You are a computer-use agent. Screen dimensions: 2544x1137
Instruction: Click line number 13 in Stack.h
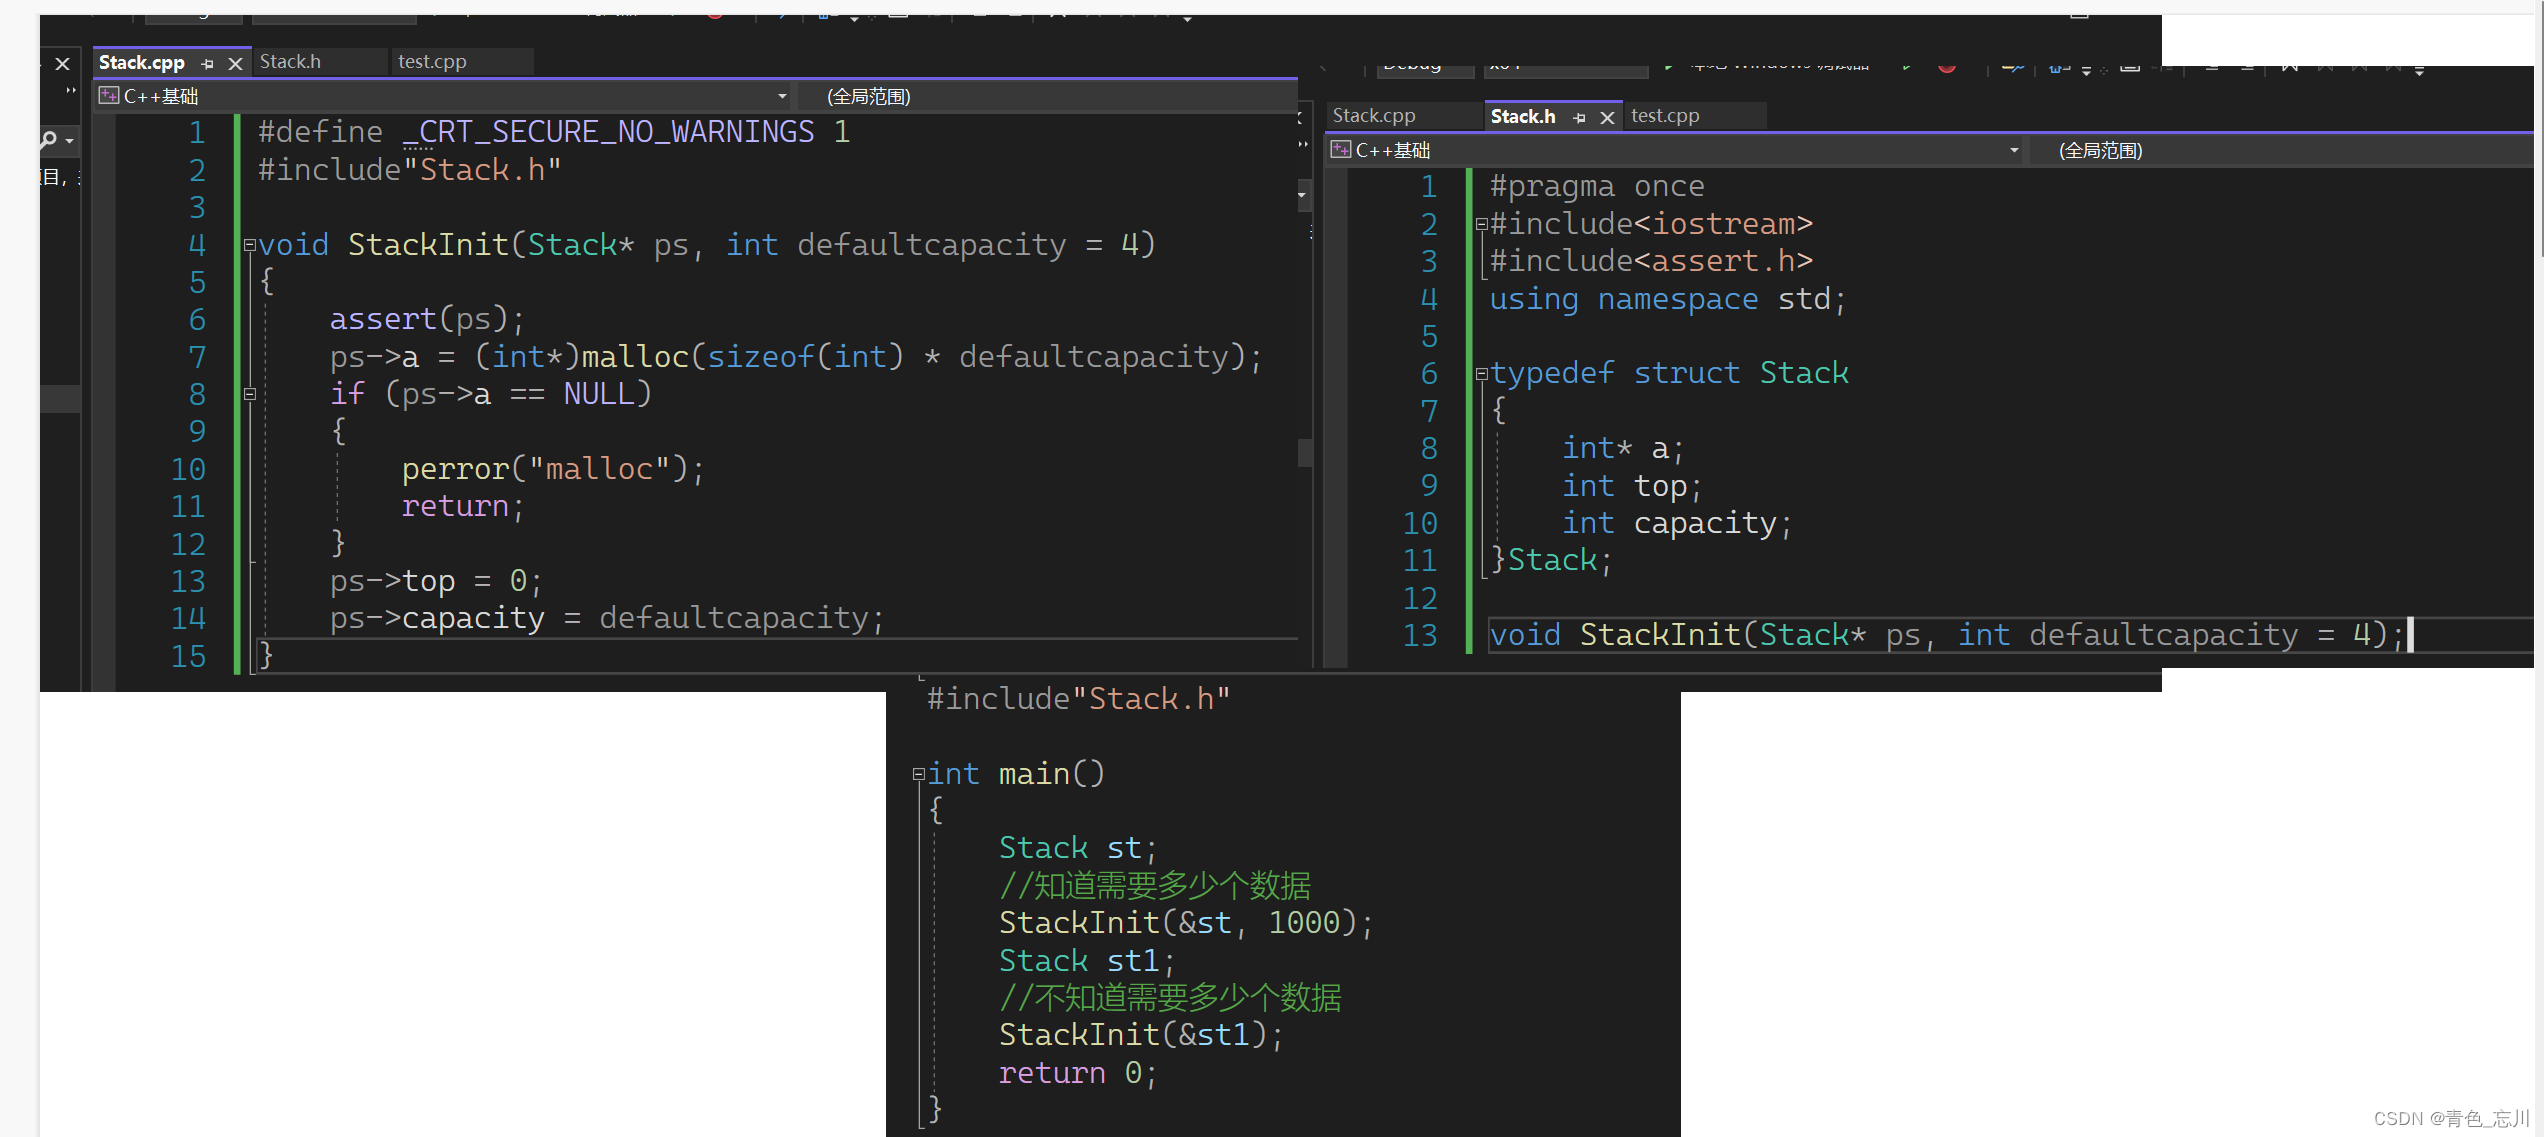pos(1420,635)
